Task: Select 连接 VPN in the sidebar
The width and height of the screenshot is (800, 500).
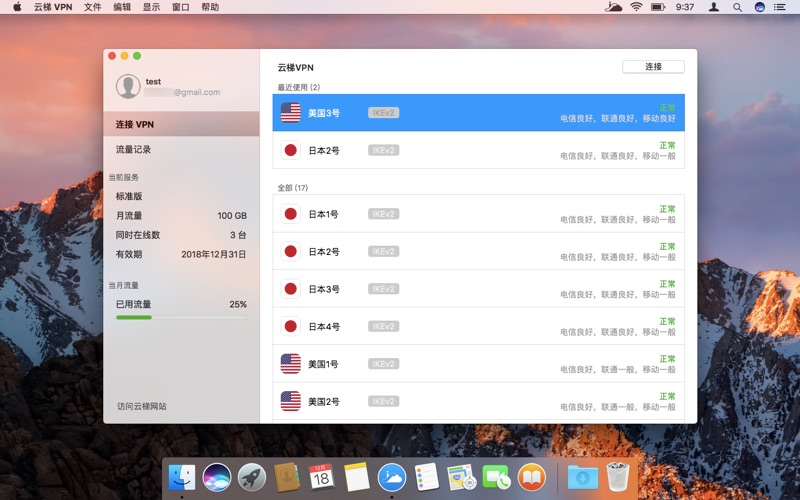Action: coord(181,124)
